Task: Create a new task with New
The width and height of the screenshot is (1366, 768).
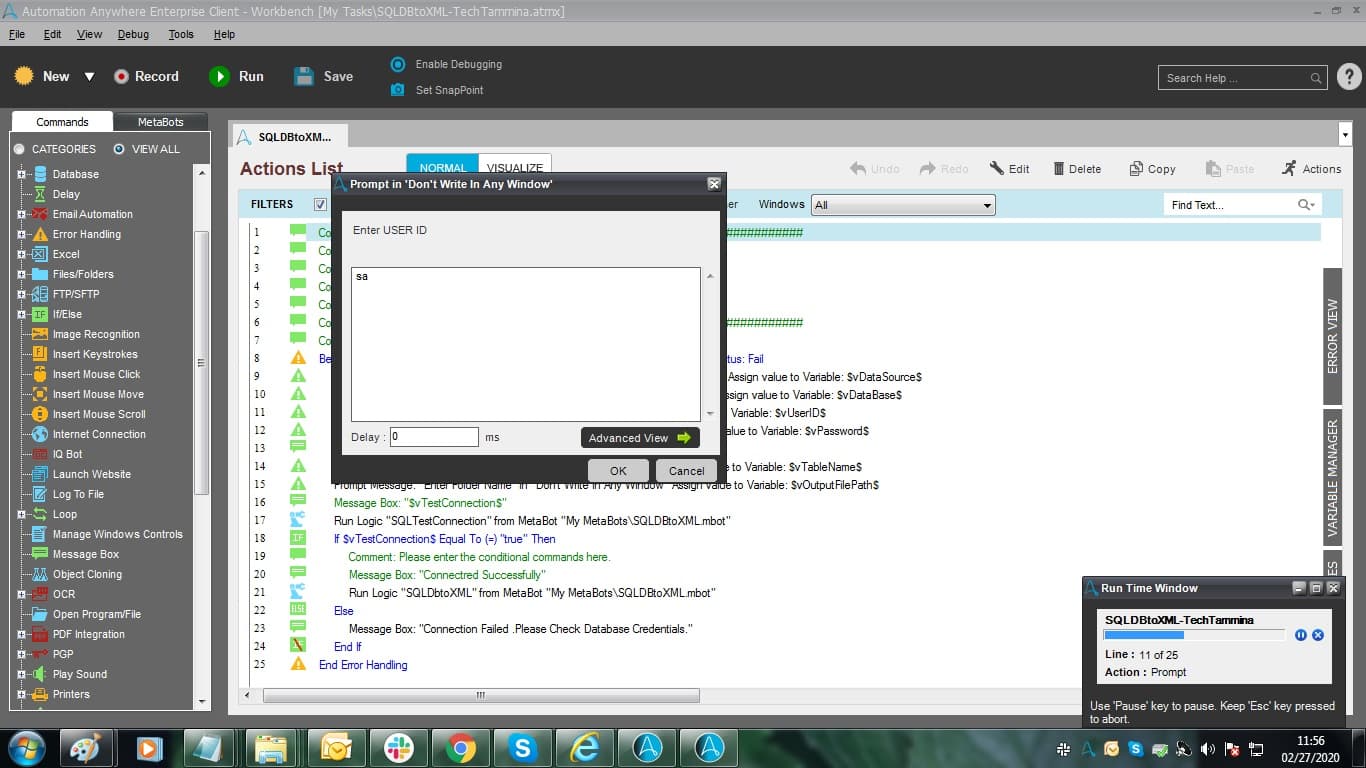Action: point(42,76)
